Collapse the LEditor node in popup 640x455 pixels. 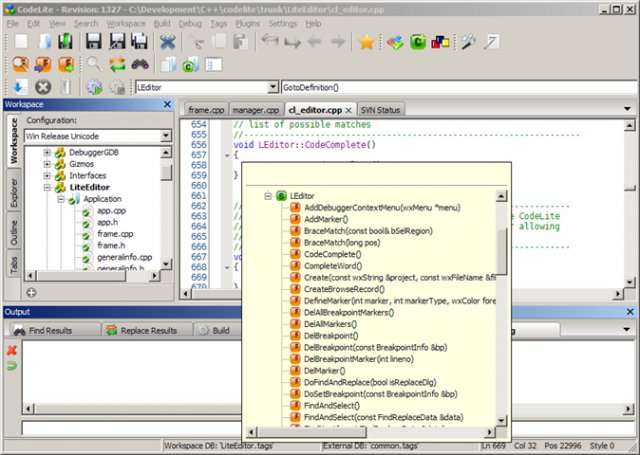point(268,196)
